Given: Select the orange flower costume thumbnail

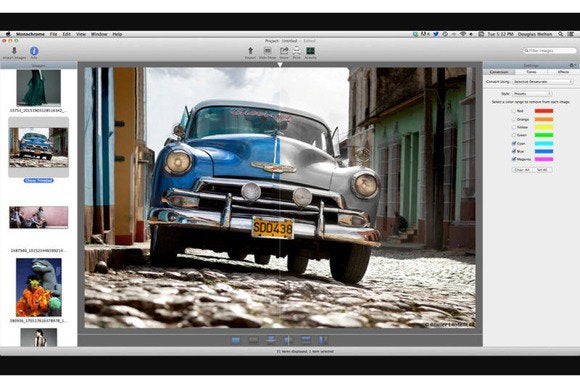Looking at the screenshot, I should click(x=39, y=287).
